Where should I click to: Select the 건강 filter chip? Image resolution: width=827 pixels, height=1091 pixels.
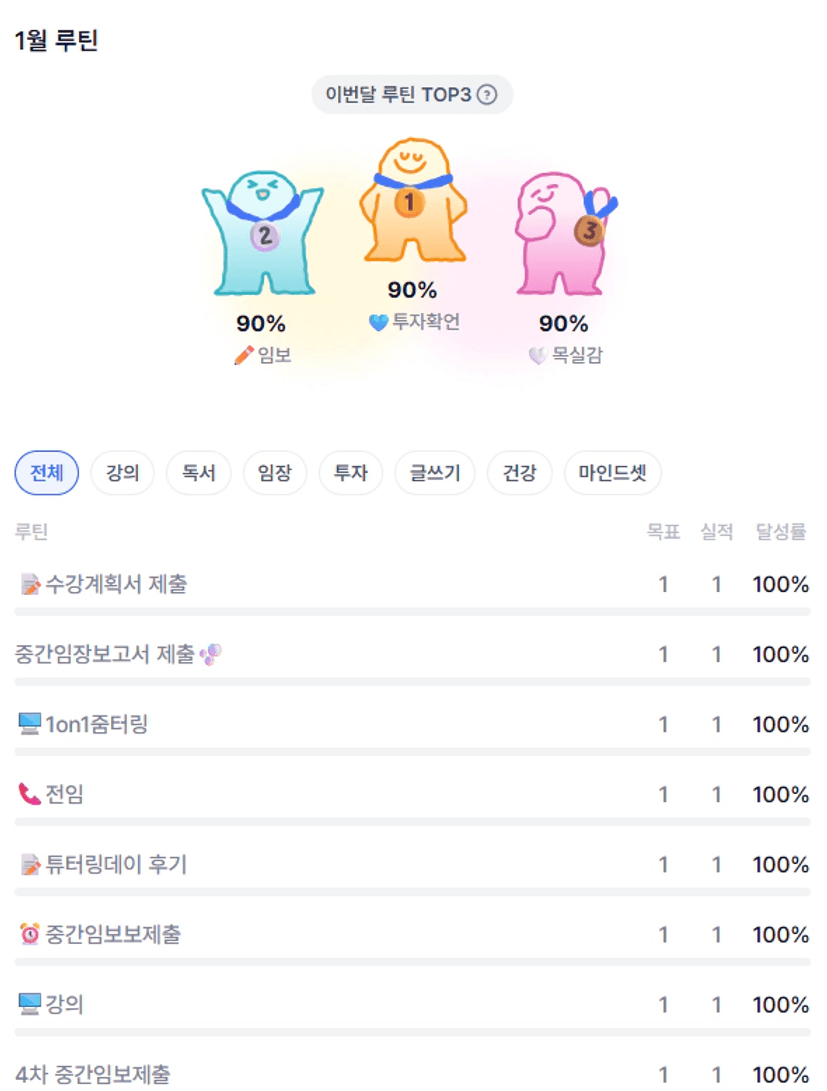pos(519,473)
